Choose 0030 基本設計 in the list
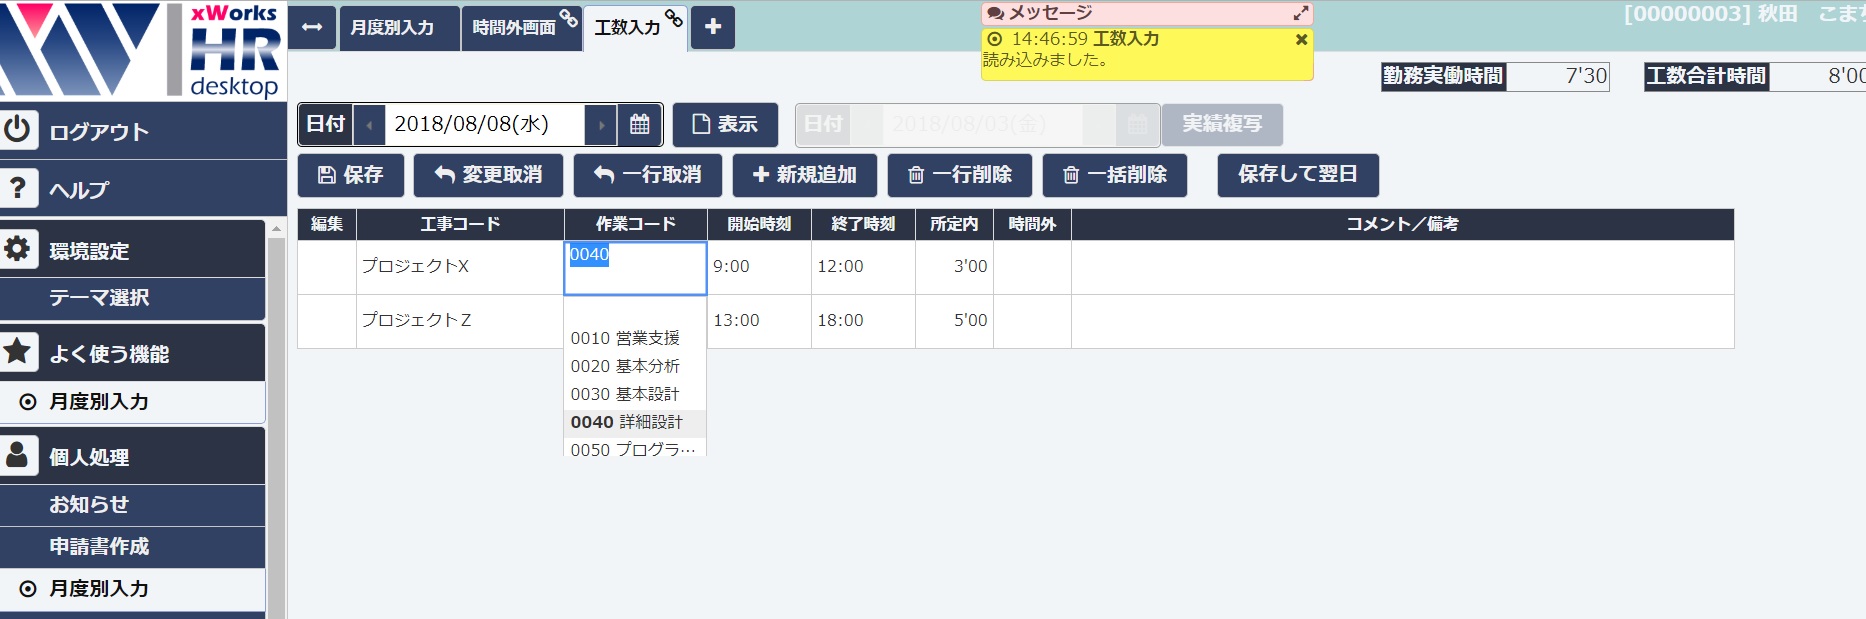Screen dimensions: 1866x619 pyautogui.click(x=625, y=394)
